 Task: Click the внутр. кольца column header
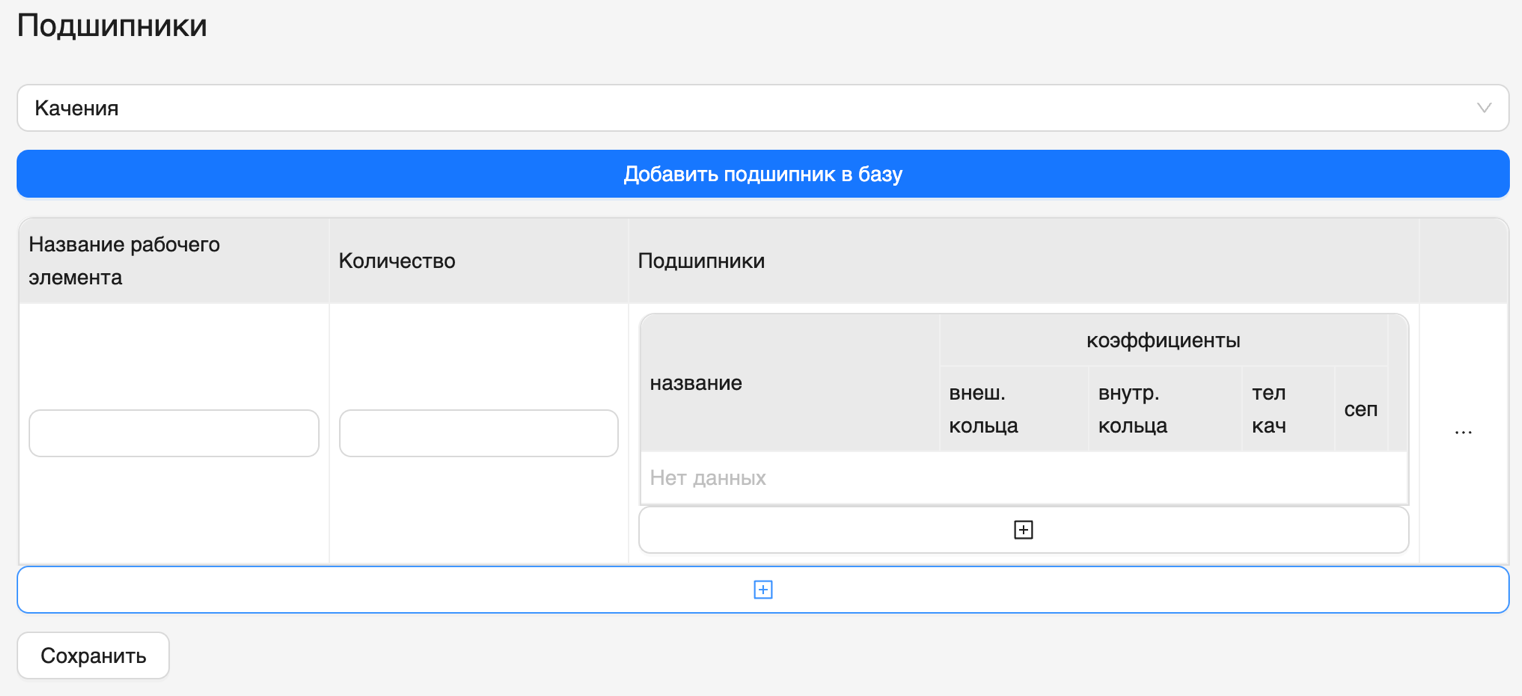1163,407
